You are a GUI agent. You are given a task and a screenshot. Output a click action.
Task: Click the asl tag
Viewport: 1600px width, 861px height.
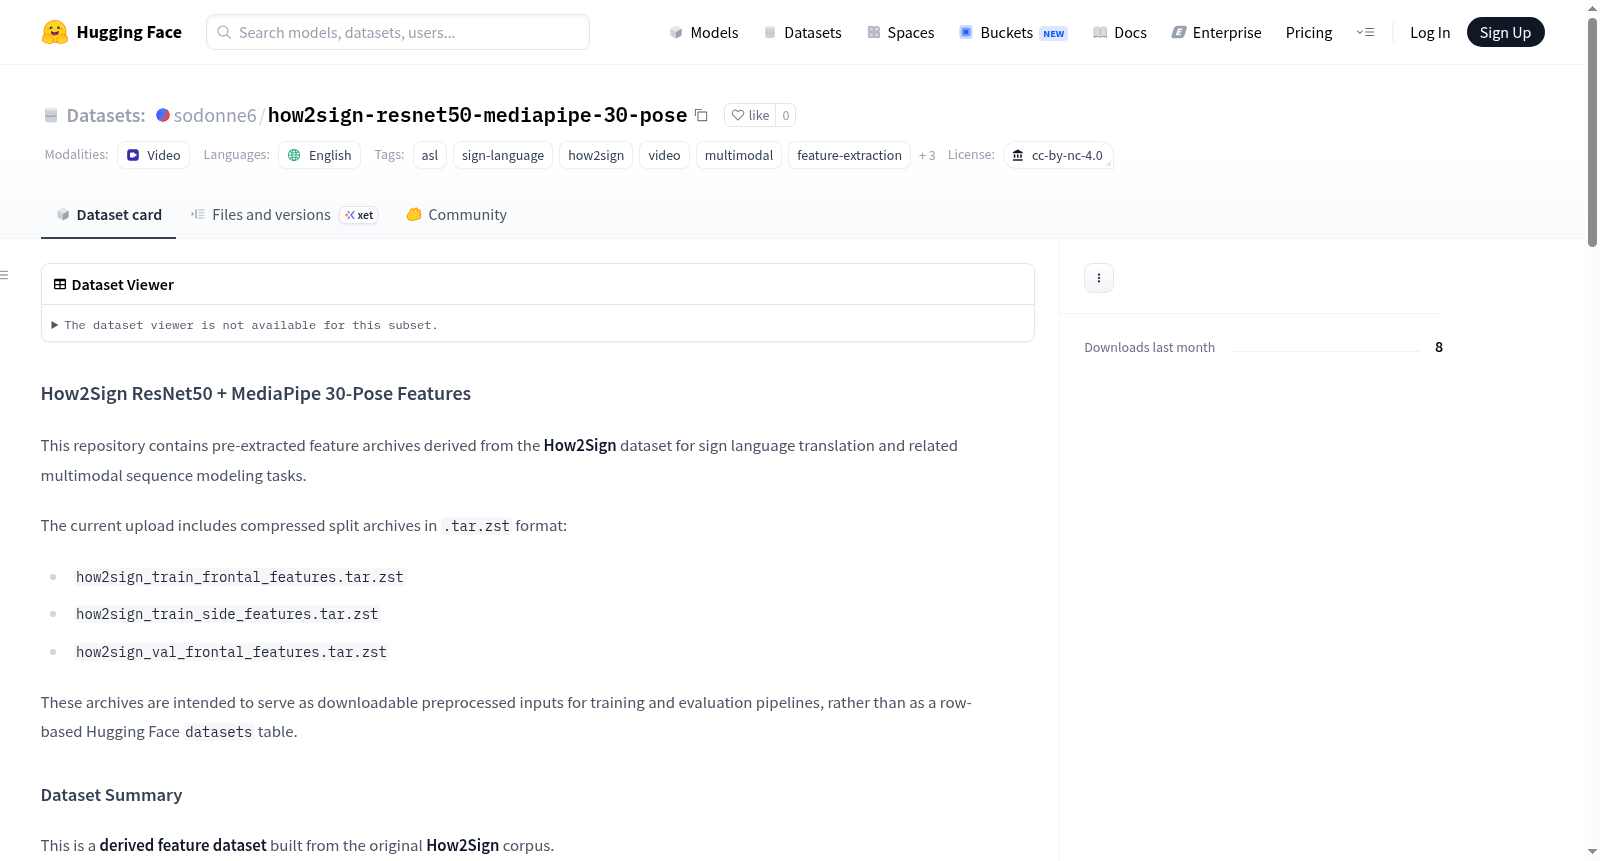[430, 155]
